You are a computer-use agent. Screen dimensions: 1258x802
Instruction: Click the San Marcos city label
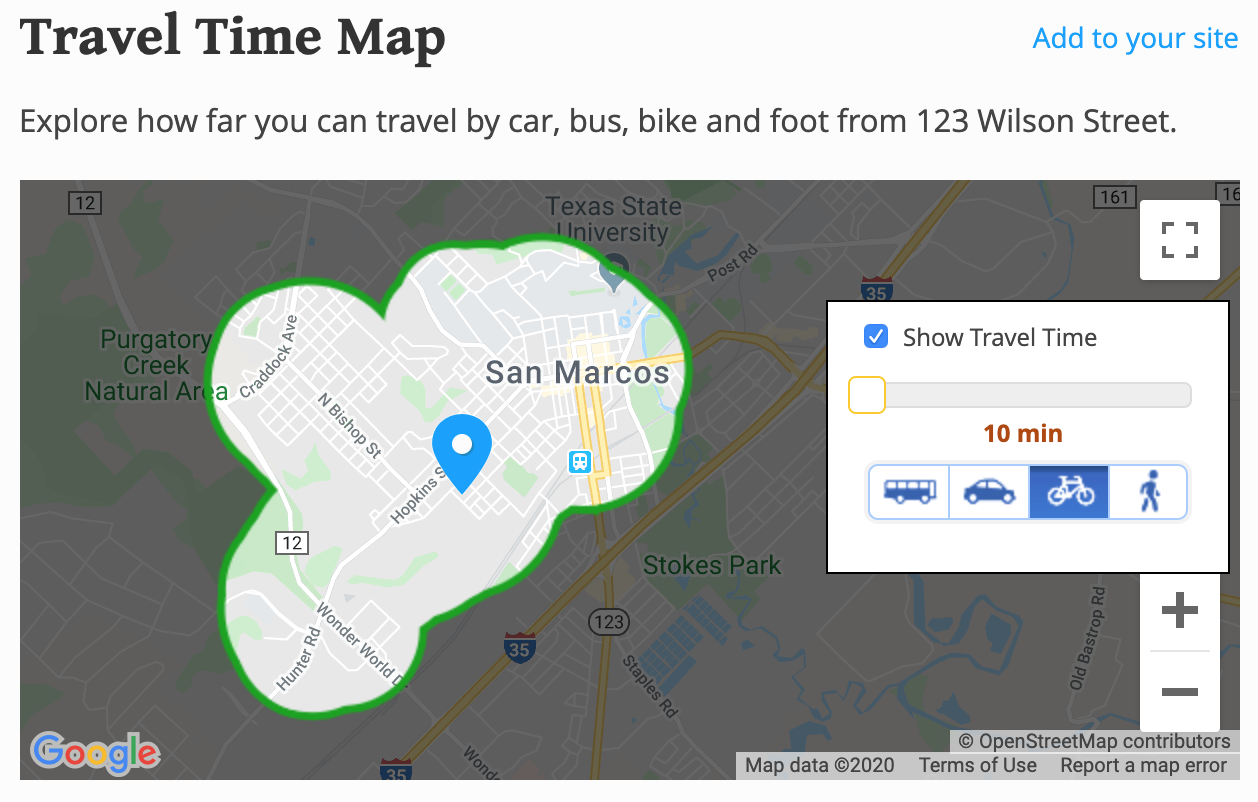coord(577,373)
